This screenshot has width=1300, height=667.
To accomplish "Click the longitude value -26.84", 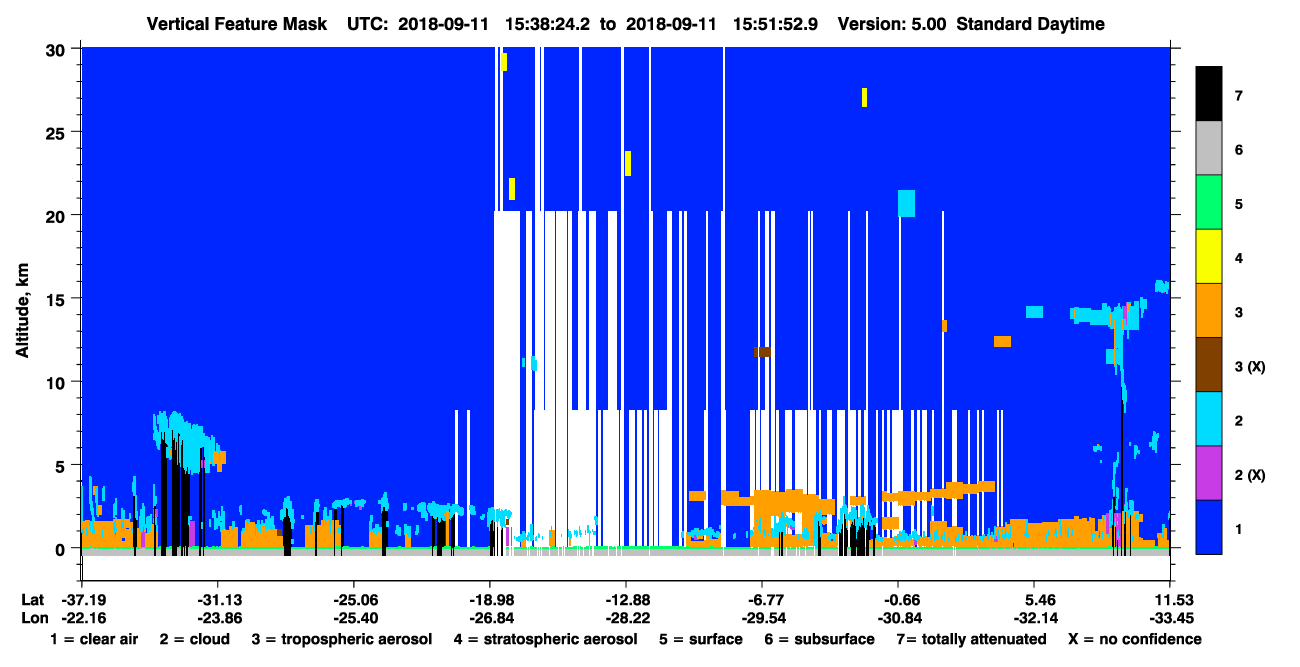I will [489, 618].
